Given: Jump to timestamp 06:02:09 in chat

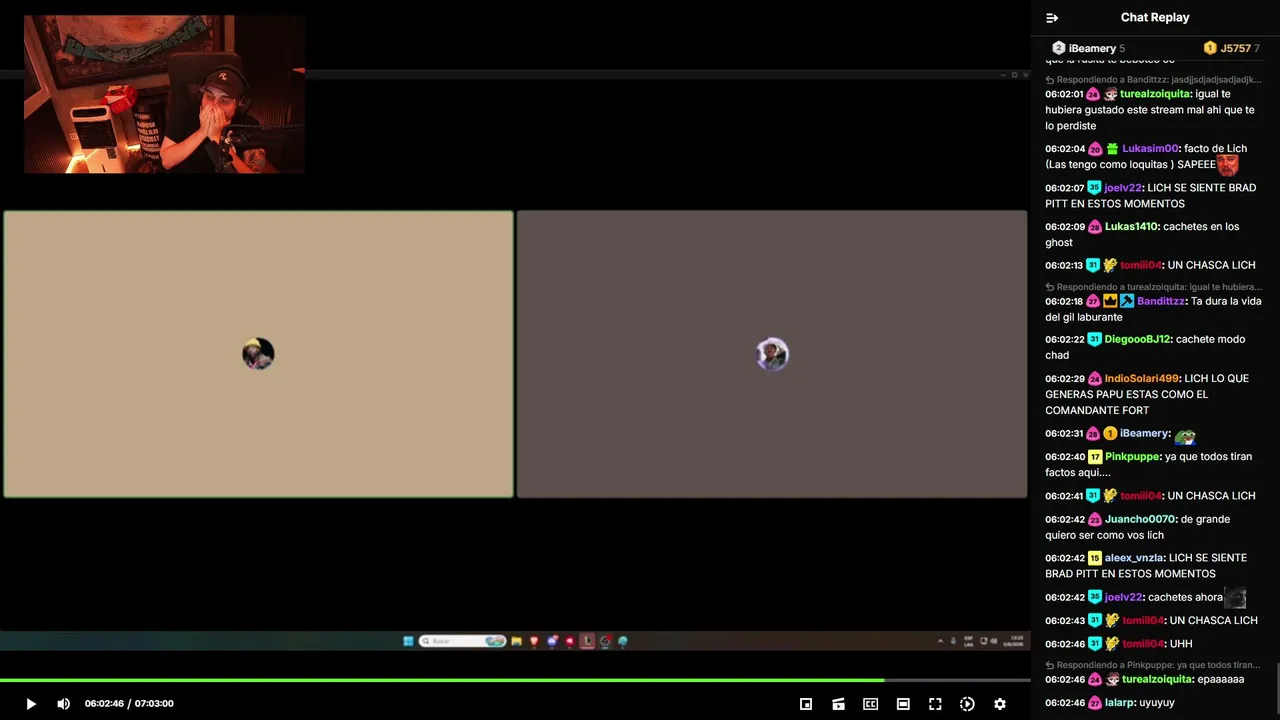Looking at the screenshot, I should coord(1065,227).
